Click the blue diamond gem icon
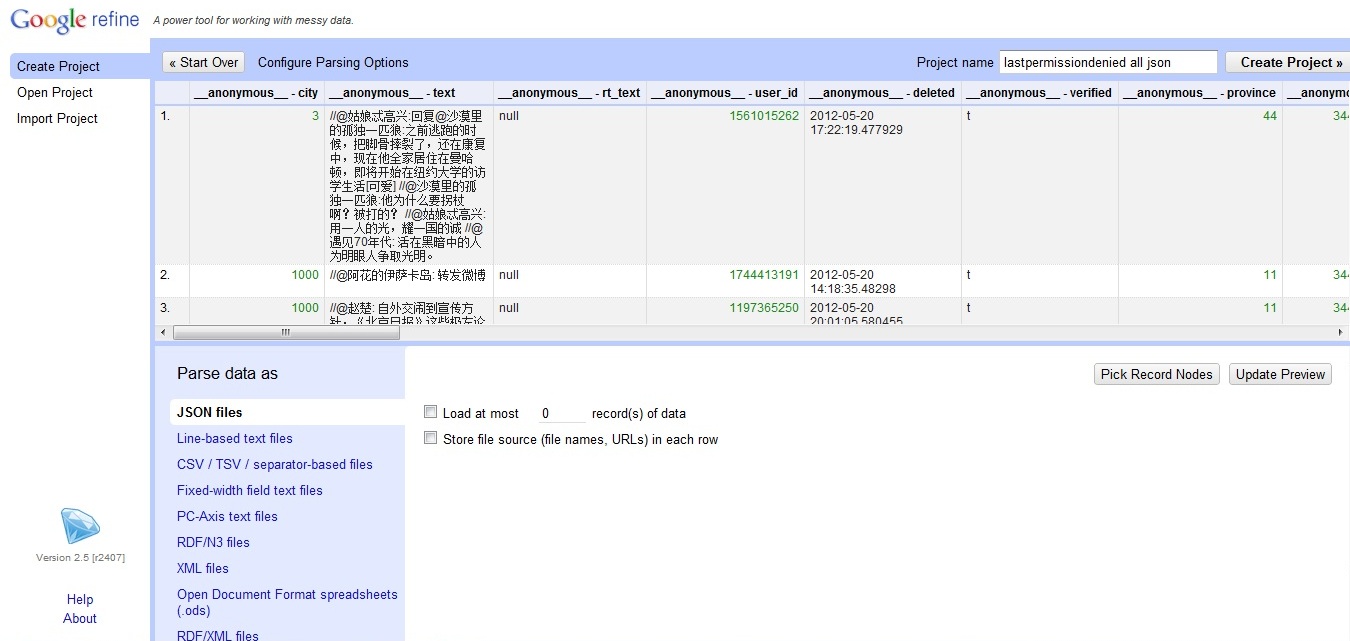 [80, 526]
